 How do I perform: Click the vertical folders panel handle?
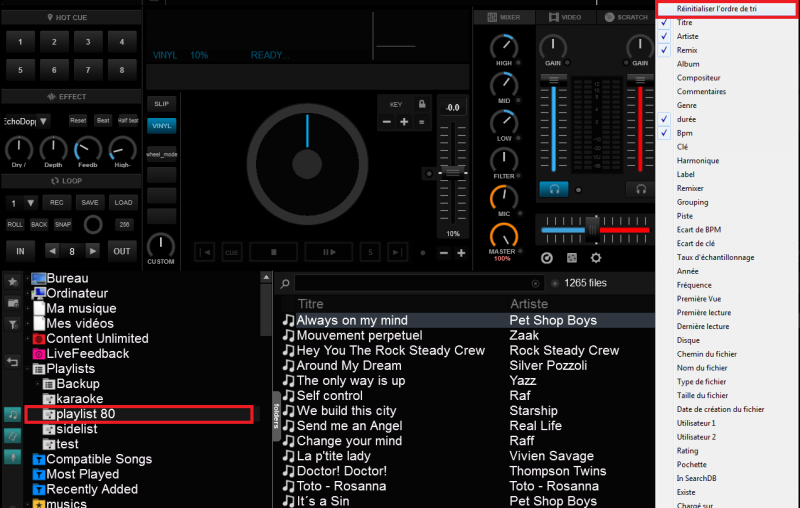click(x=276, y=416)
